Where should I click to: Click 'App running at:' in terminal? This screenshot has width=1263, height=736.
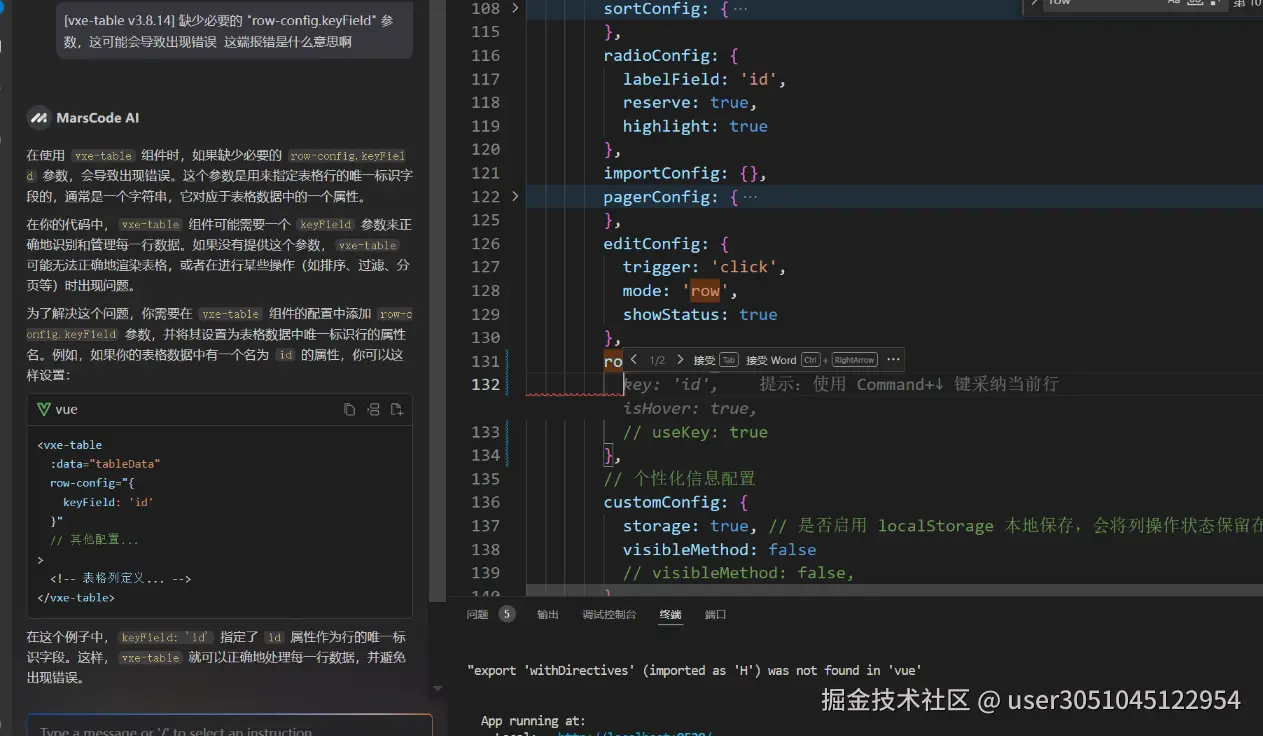click(533, 720)
